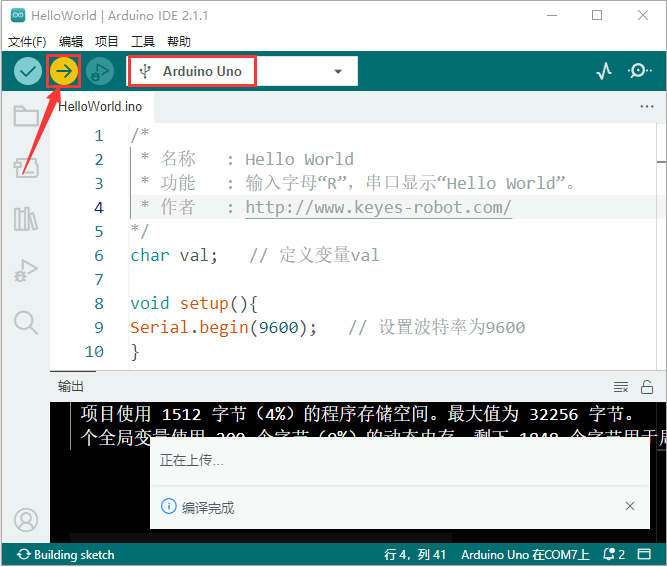667x567 pixels.
Task: Open the 项目 menu
Action: (x=106, y=42)
